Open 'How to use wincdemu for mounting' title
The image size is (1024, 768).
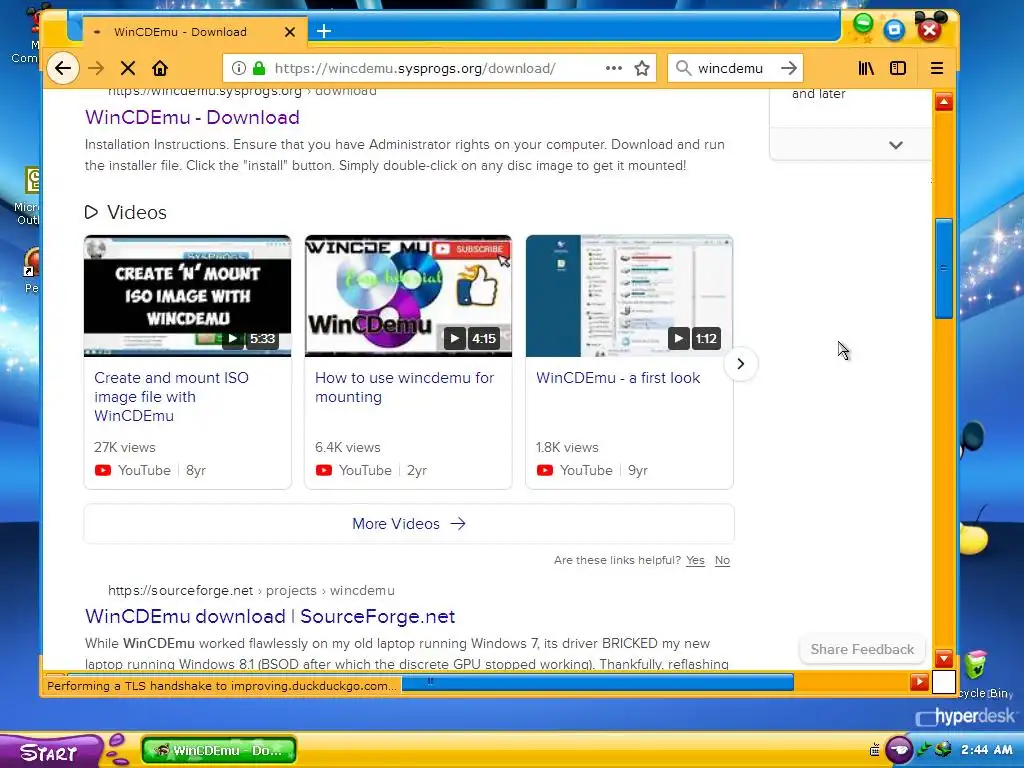pos(404,387)
